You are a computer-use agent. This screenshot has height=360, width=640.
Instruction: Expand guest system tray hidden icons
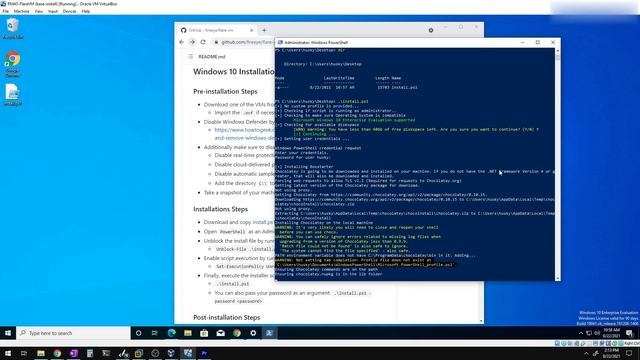pos(581,333)
